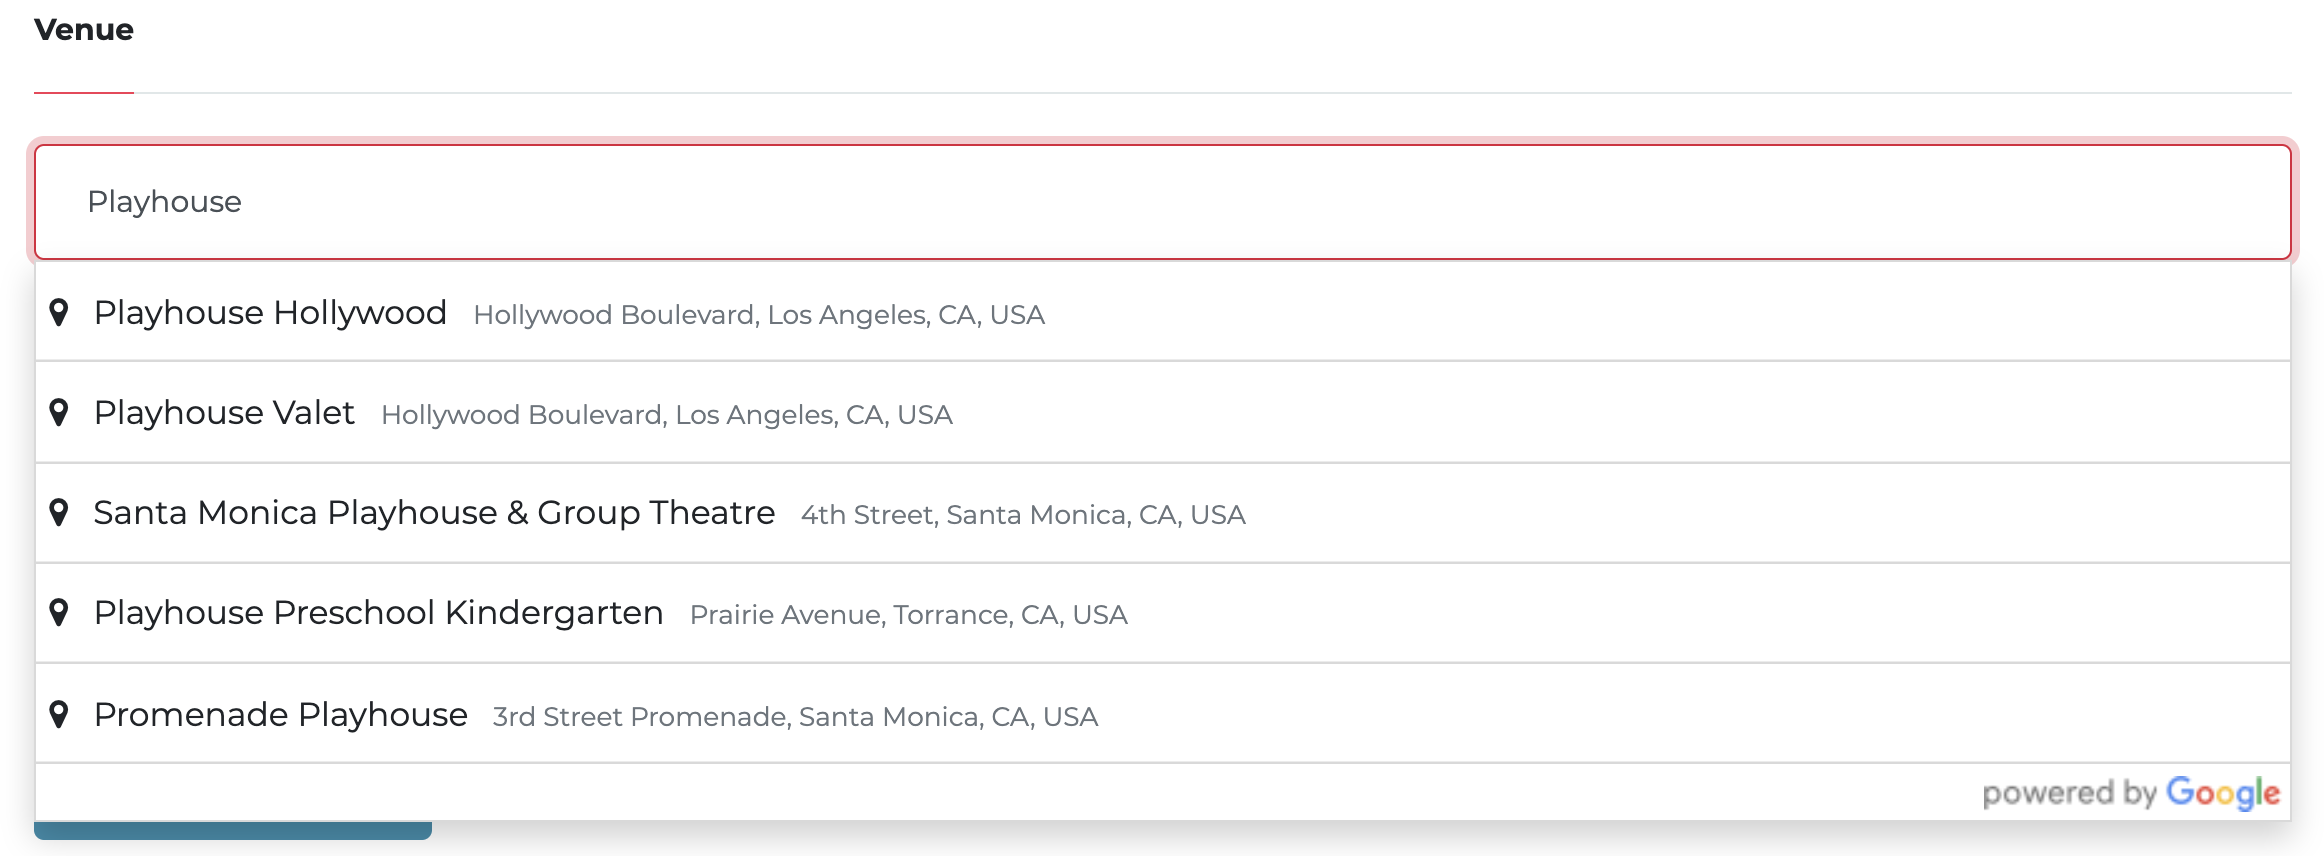The width and height of the screenshot is (2324, 856).
Task: Click the 'Prairie Avenue, Torrance' address text
Action: [x=909, y=615]
